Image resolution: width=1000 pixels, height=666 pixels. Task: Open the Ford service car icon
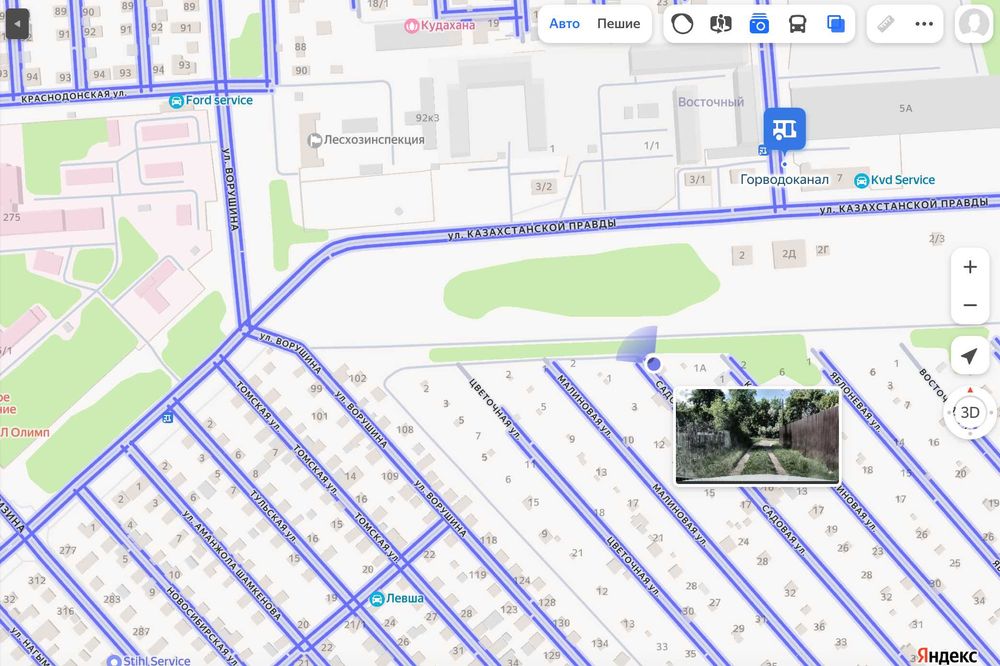(176, 101)
